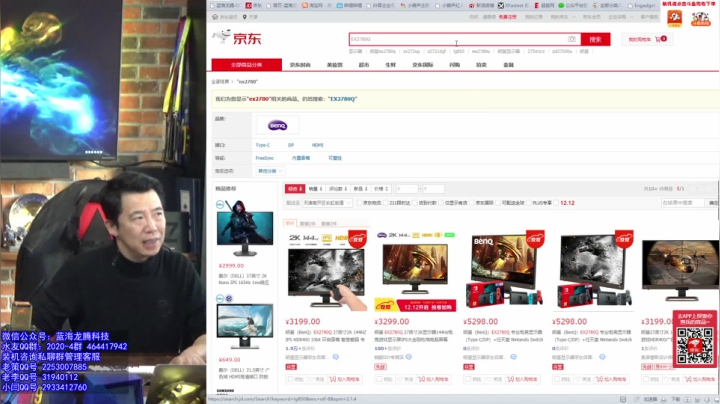720x404 pixels.
Task: Click the orange app icon at top right
Action: pyautogui.click(x=675, y=18)
